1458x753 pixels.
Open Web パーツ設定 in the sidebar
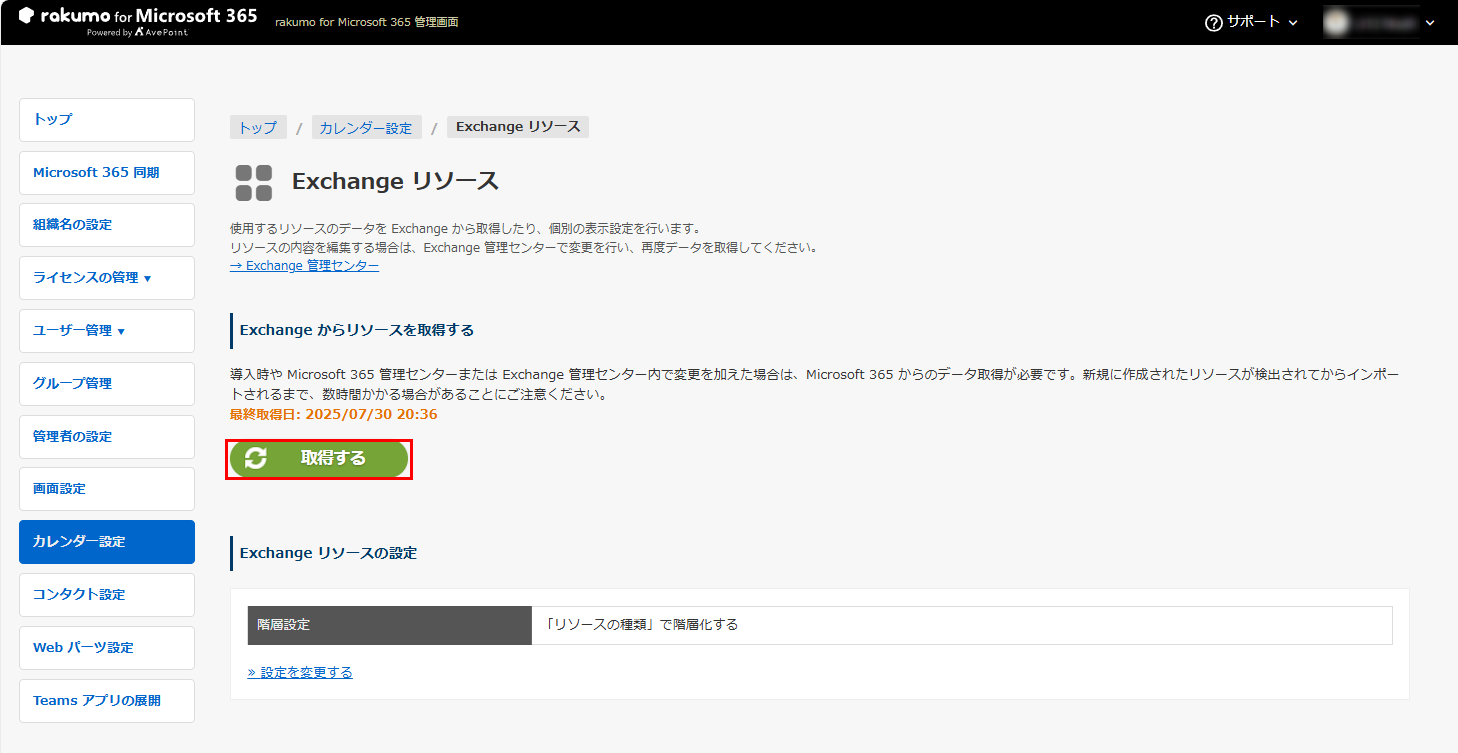107,648
